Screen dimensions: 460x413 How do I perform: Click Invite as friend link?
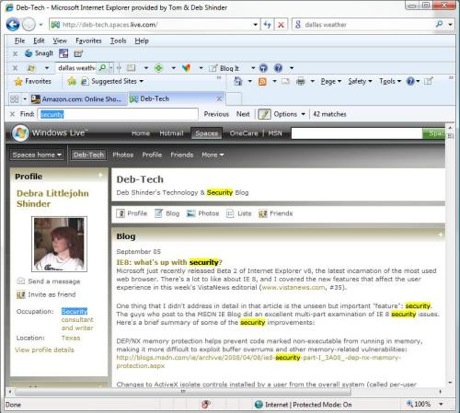(x=47, y=294)
